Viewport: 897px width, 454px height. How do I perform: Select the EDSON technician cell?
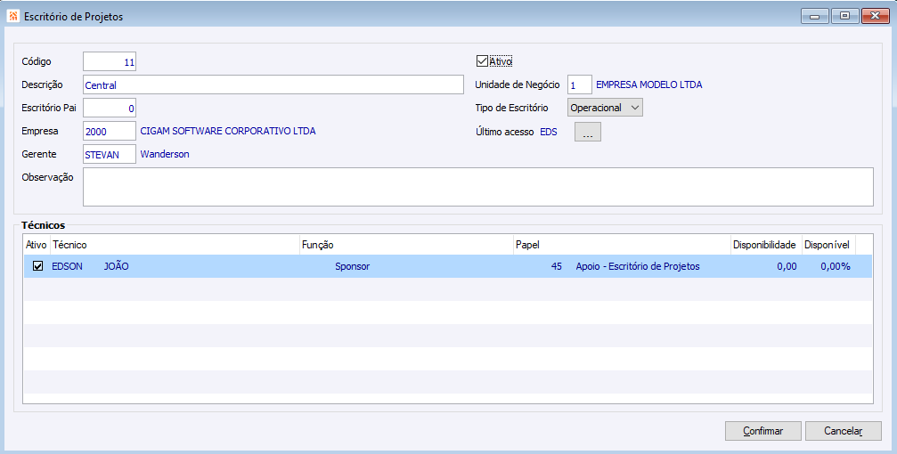coord(68,266)
